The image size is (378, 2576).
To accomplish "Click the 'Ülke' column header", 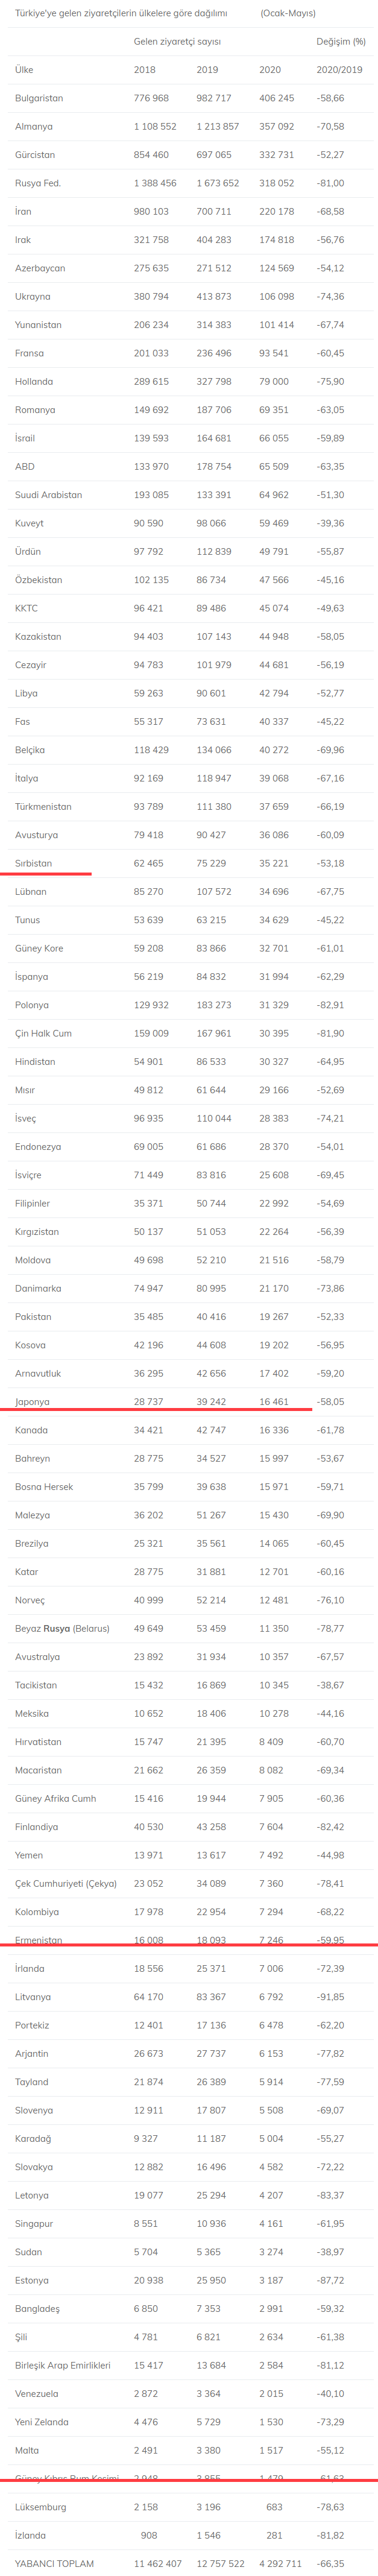I will pyautogui.click(x=24, y=70).
